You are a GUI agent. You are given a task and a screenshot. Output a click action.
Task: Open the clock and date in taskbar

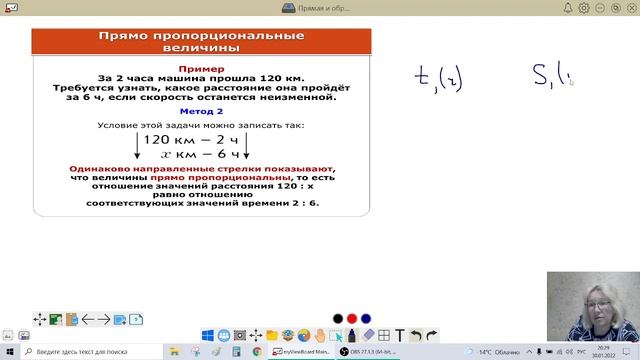click(603, 351)
